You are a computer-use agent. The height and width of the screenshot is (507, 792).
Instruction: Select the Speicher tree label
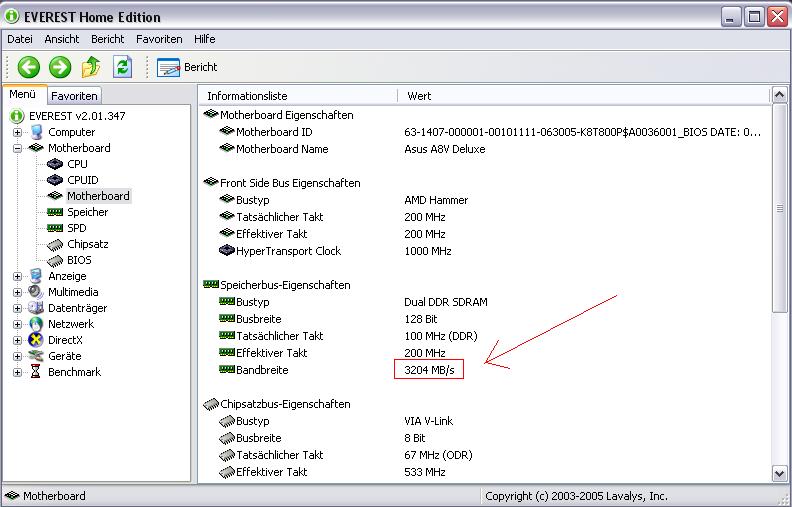pyautogui.click(x=87, y=212)
